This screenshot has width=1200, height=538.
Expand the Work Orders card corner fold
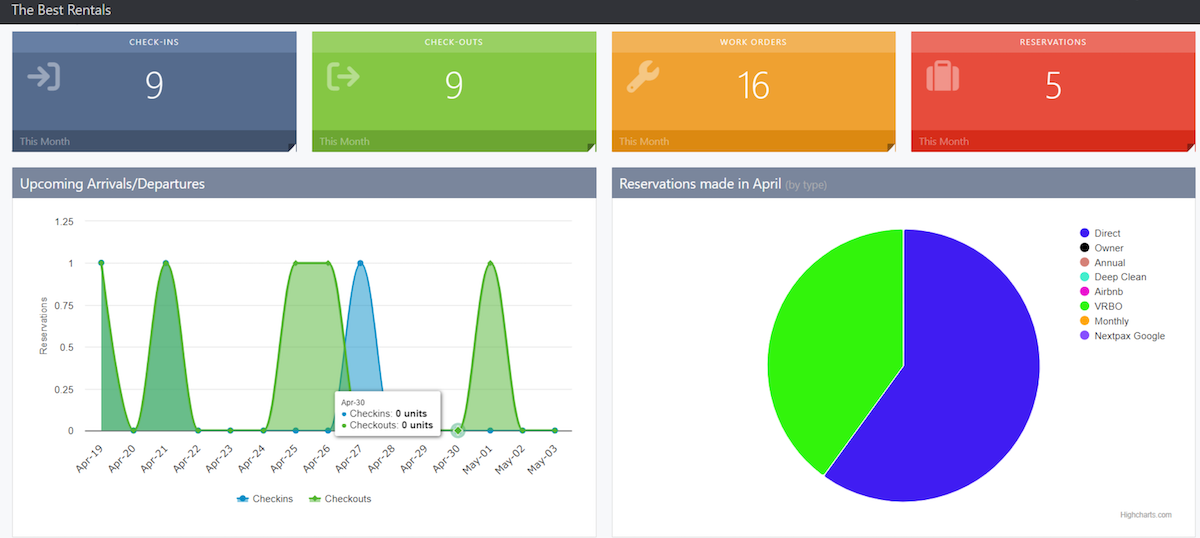click(891, 147)
